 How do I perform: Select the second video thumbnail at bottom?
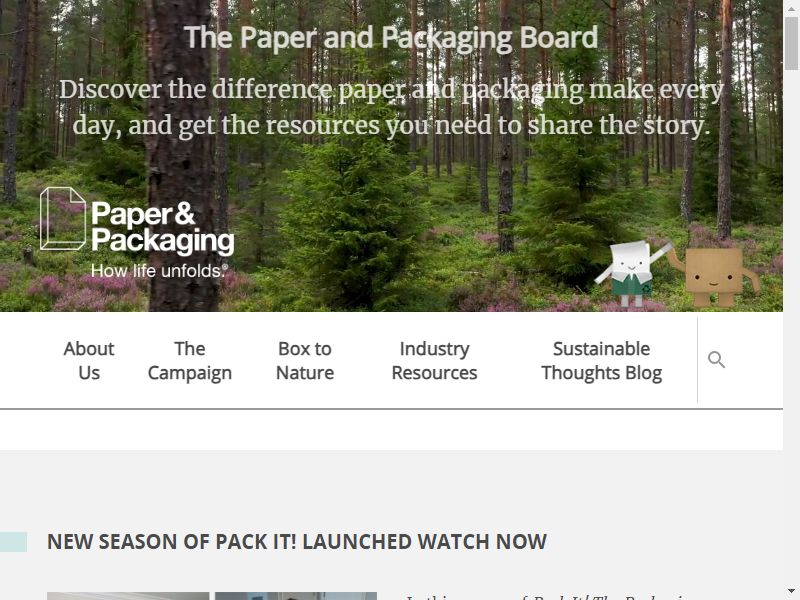coord(296,596)
